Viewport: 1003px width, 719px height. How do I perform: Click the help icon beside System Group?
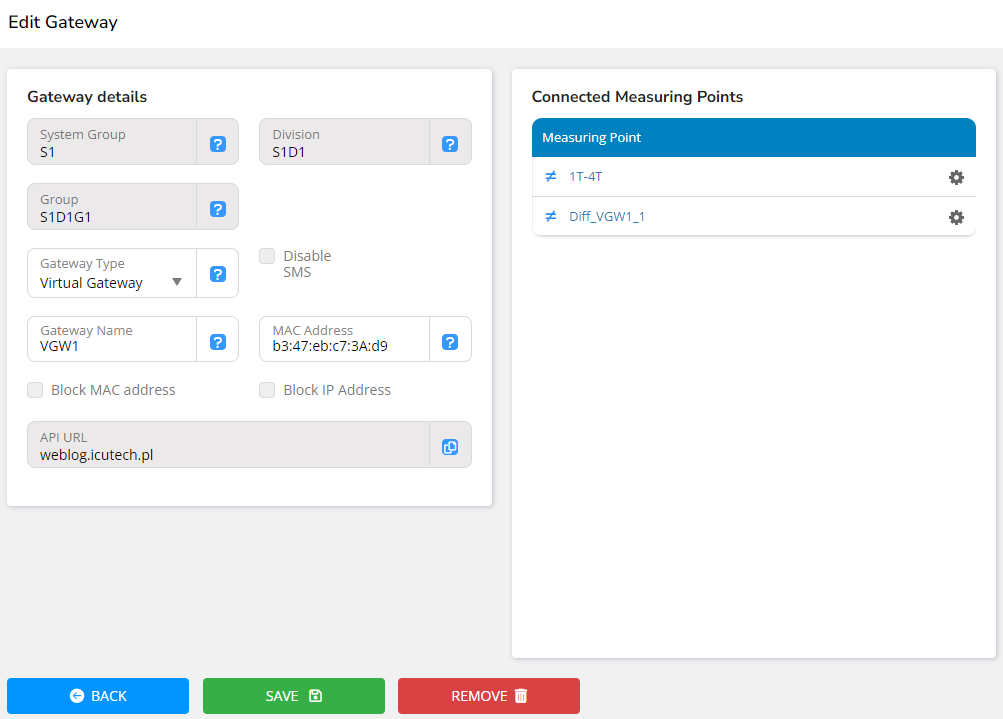pos(218,144)
